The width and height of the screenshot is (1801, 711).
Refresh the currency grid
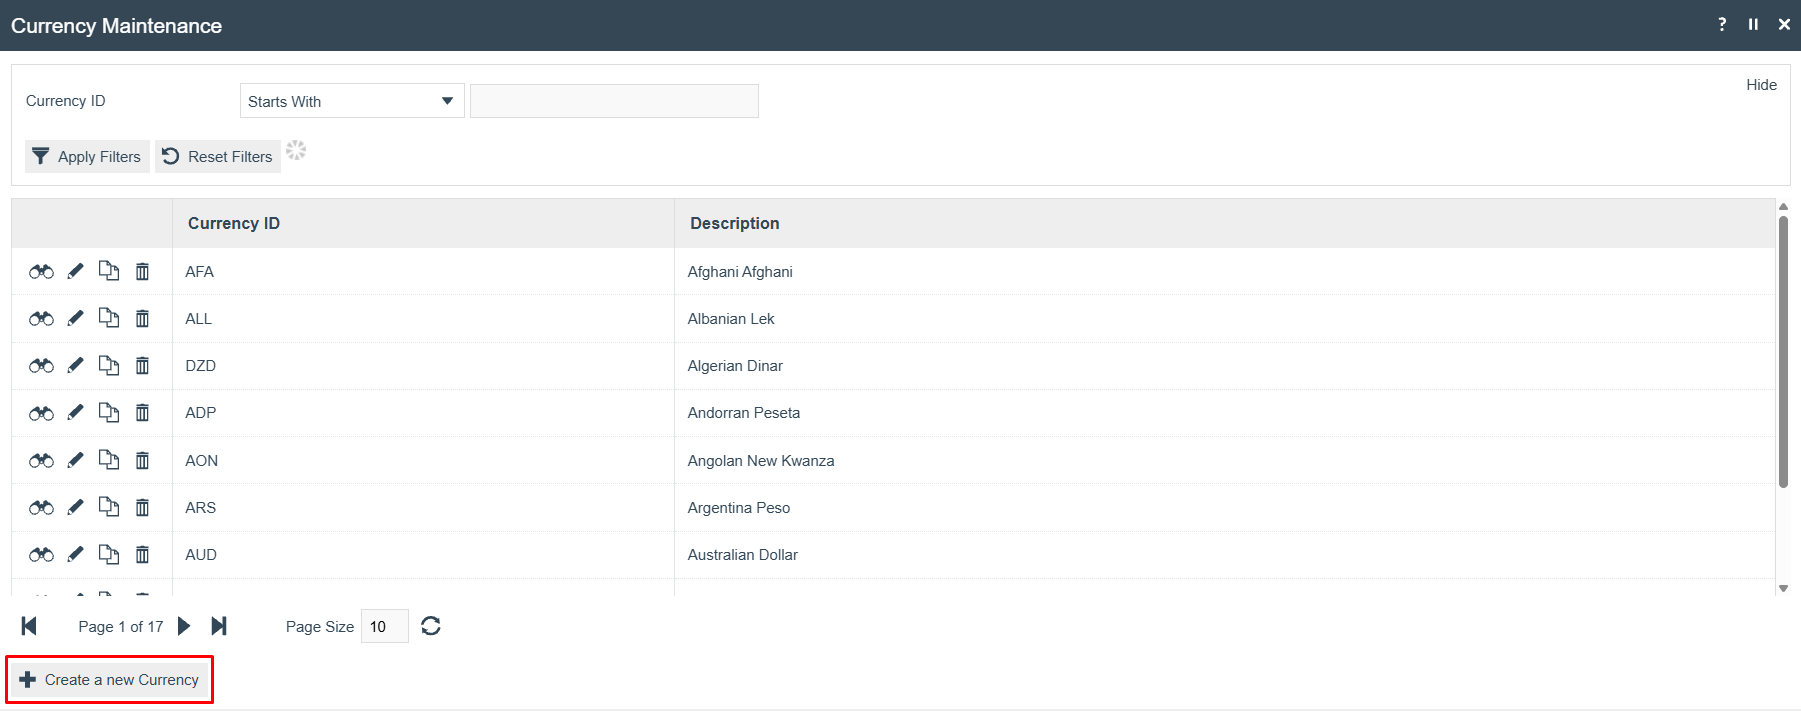pyautogui.click(x=431, y=626)
